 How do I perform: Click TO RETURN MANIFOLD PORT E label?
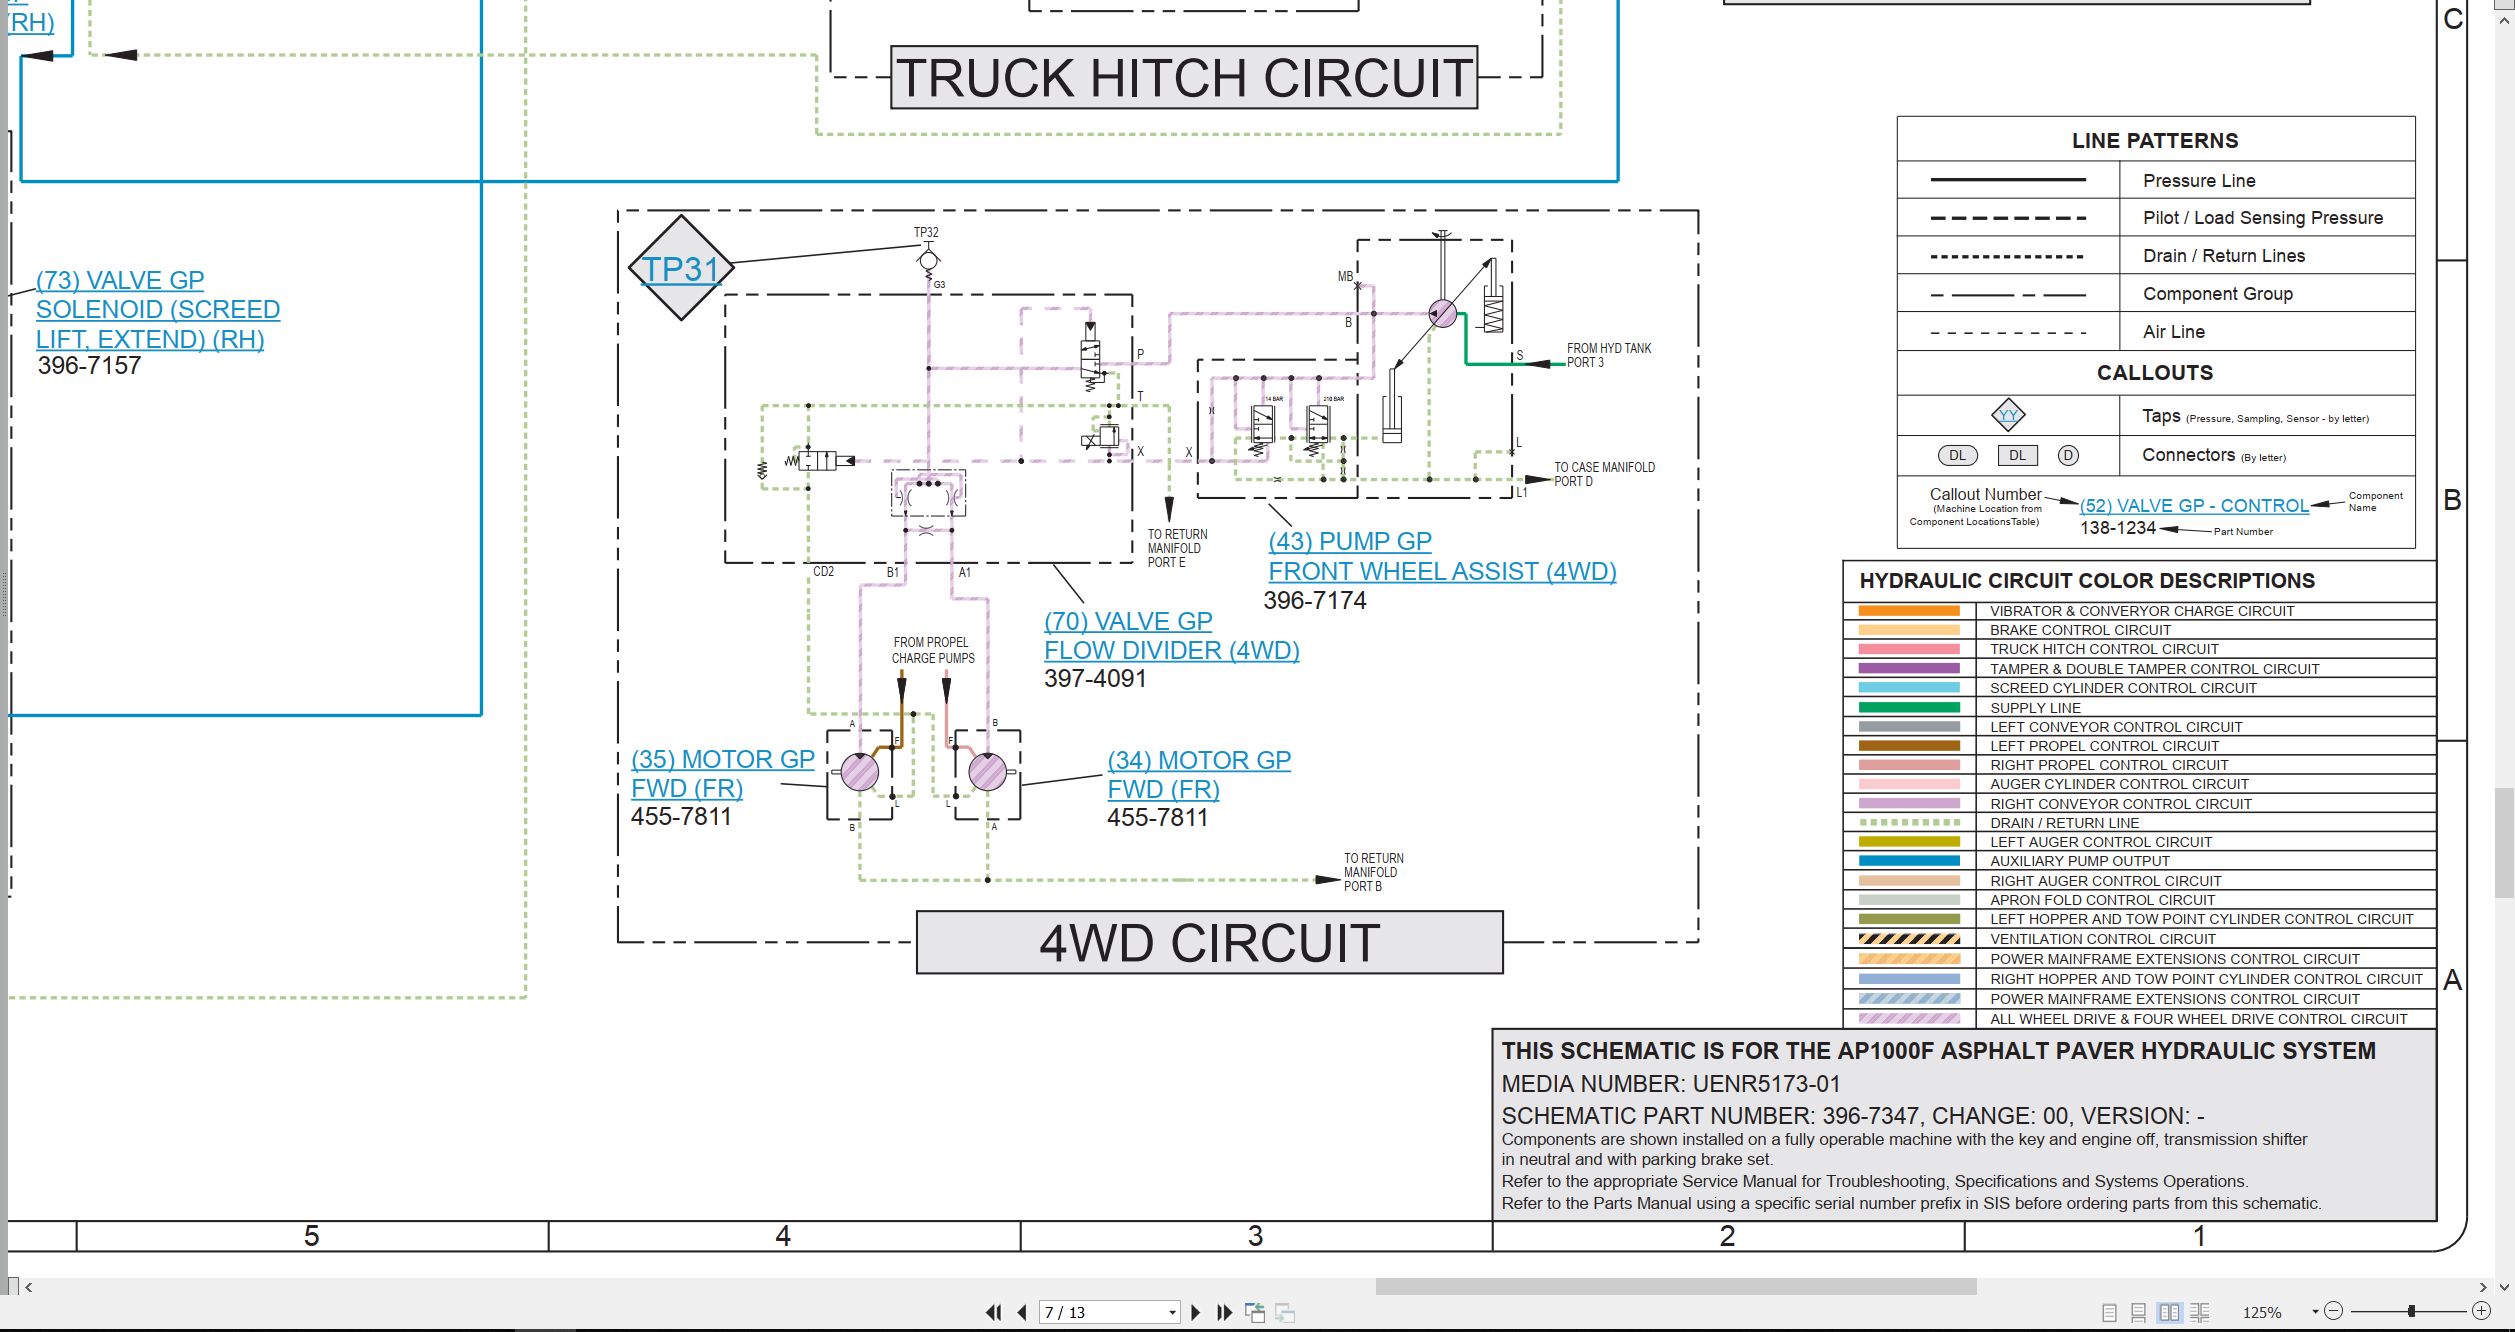pyautogui.click(x=1177, y=548)
